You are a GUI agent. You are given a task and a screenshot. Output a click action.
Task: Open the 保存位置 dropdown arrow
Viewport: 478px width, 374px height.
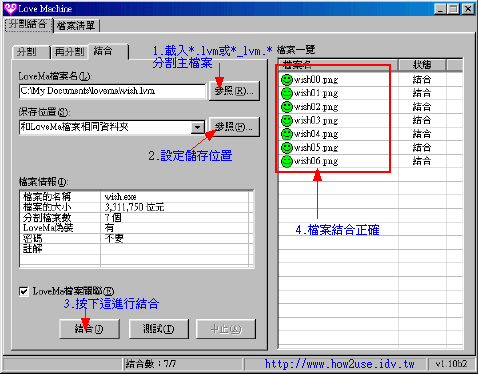[198, 127]
